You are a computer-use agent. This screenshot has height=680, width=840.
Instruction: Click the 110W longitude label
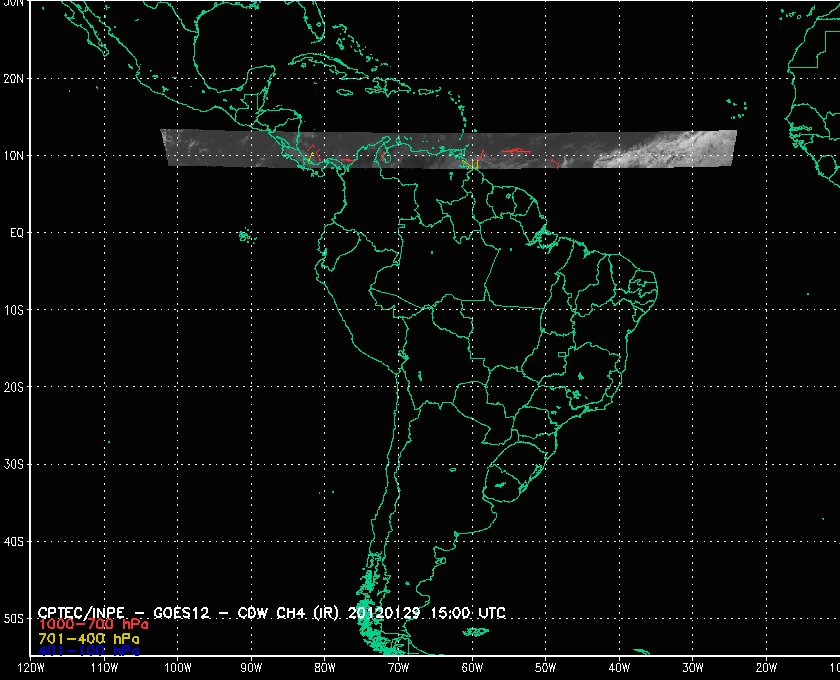pyautogui.click(x=104, y=667)
